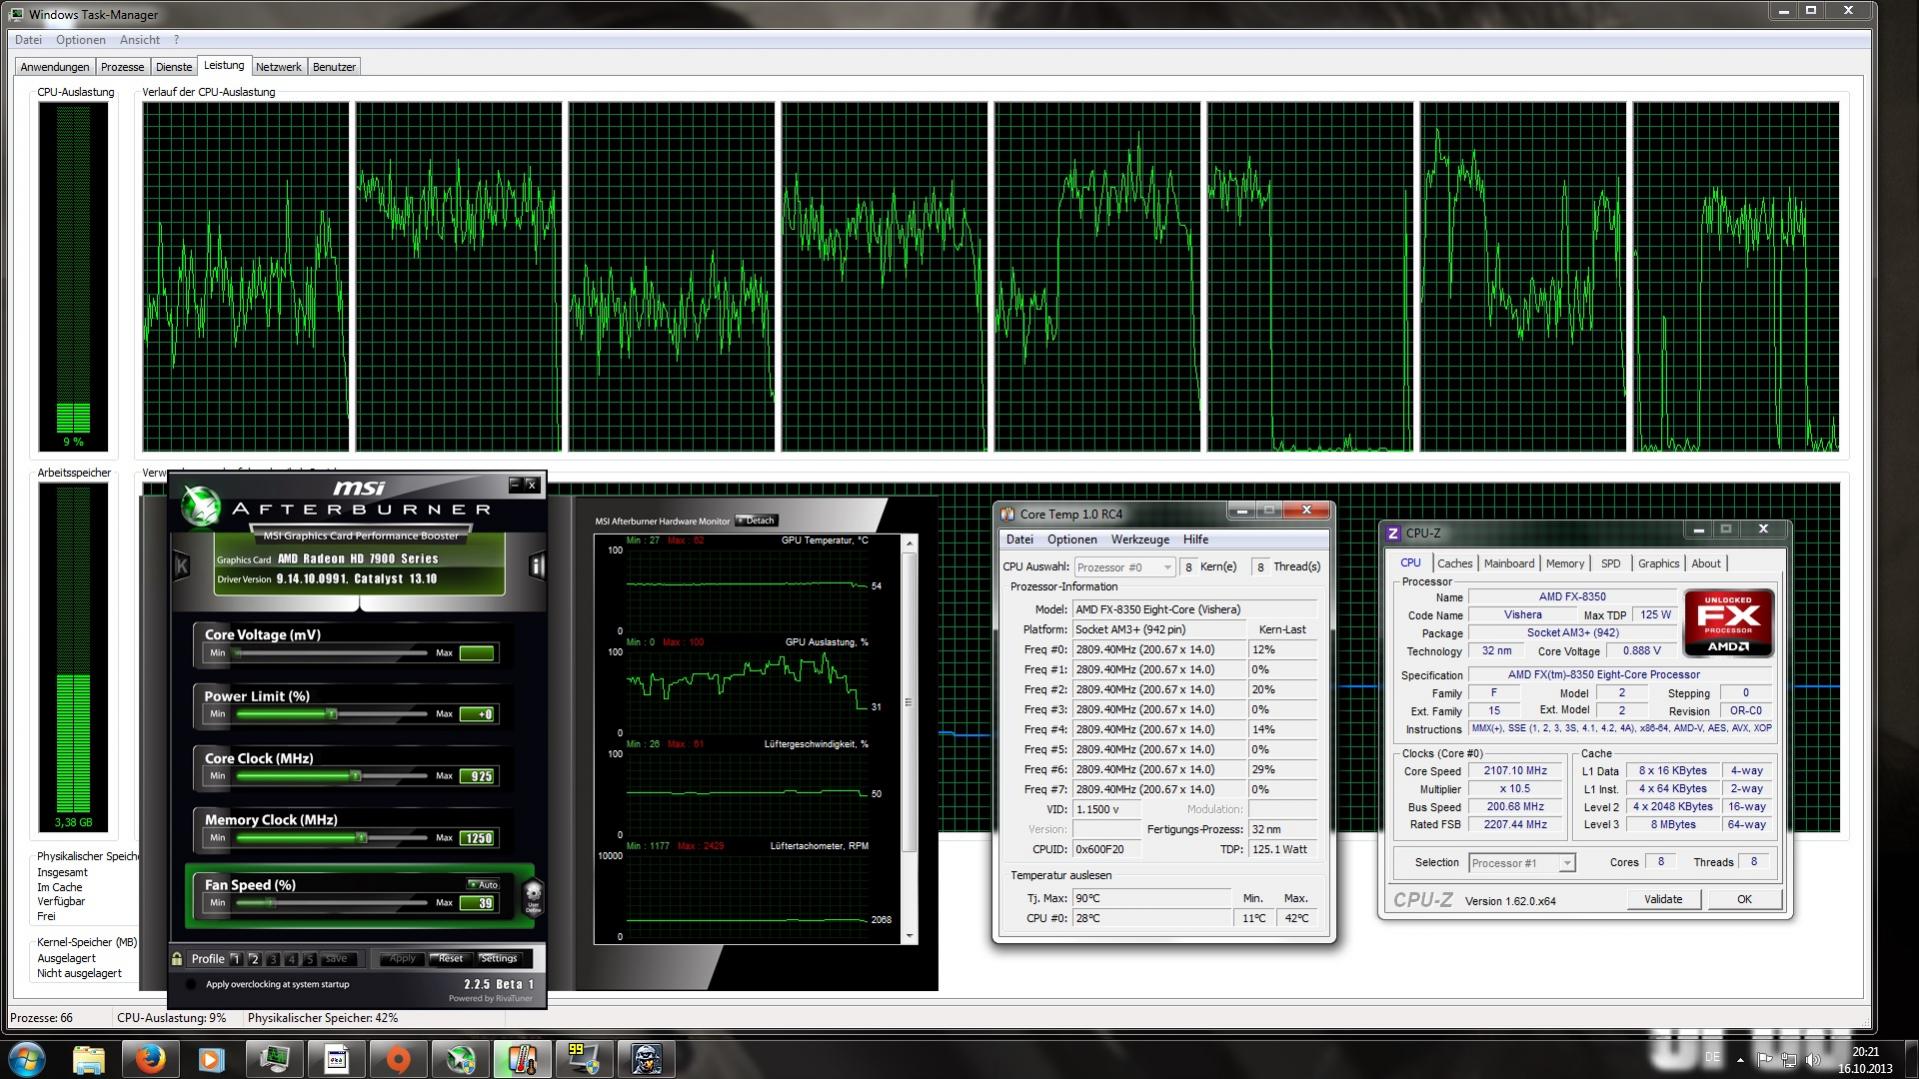Select Afterburner profile slot 3
1919x1079 pixels.
click(x=273, y=959)
